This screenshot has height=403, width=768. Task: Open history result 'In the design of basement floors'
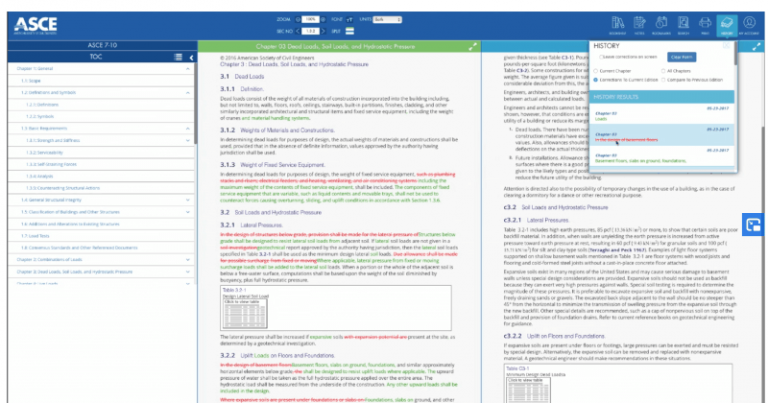pos(661,134)
